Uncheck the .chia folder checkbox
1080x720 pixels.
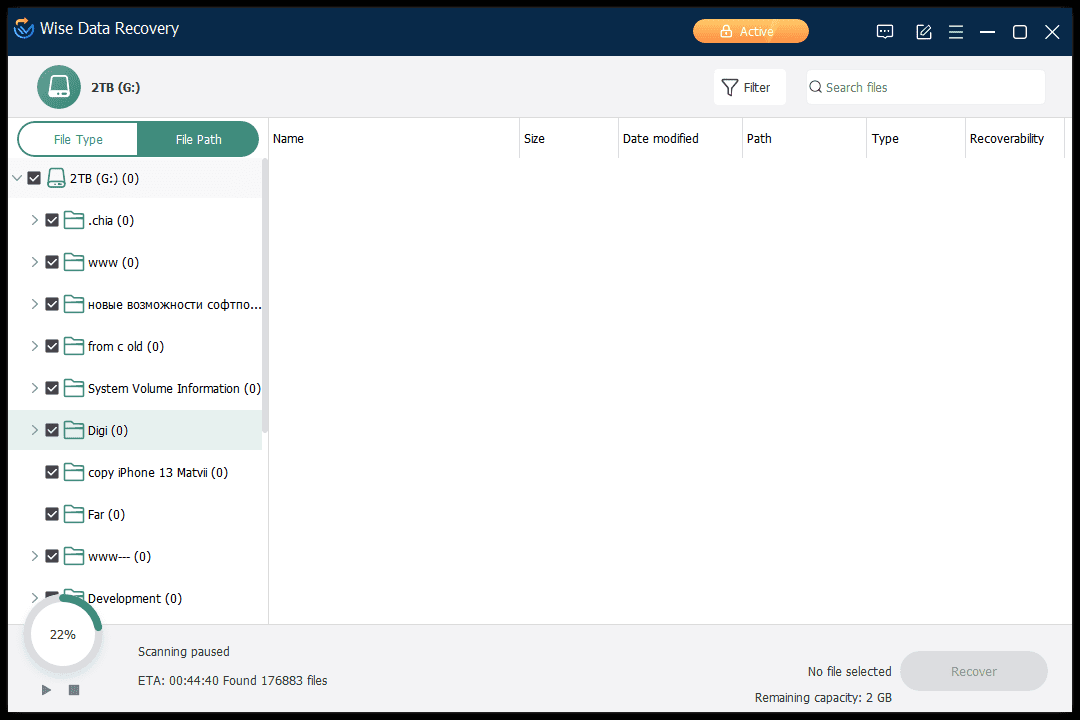(52, 220)
